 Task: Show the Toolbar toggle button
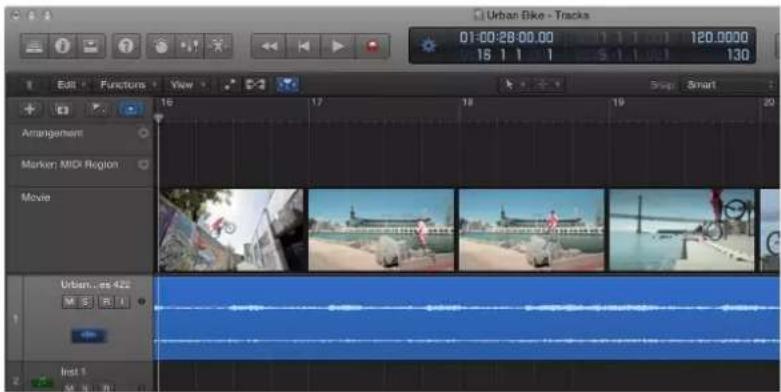(x=91, y=46)
